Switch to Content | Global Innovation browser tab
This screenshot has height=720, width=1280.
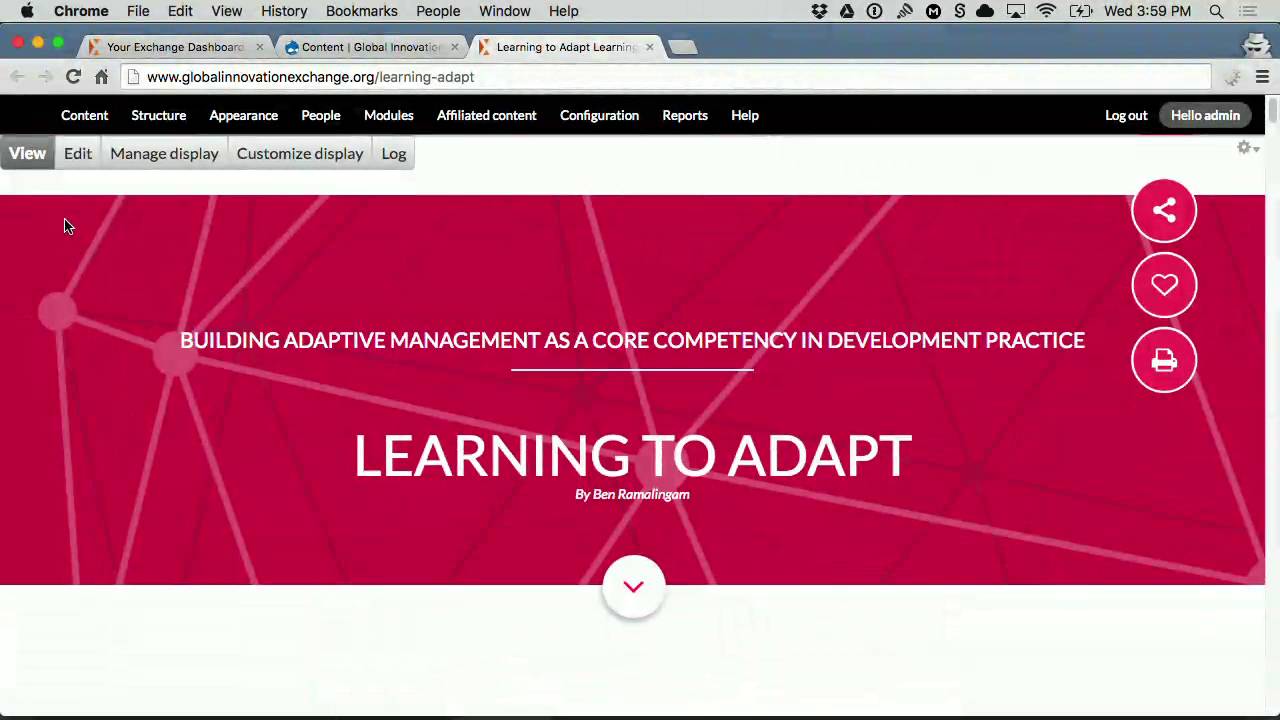[370, 47]
